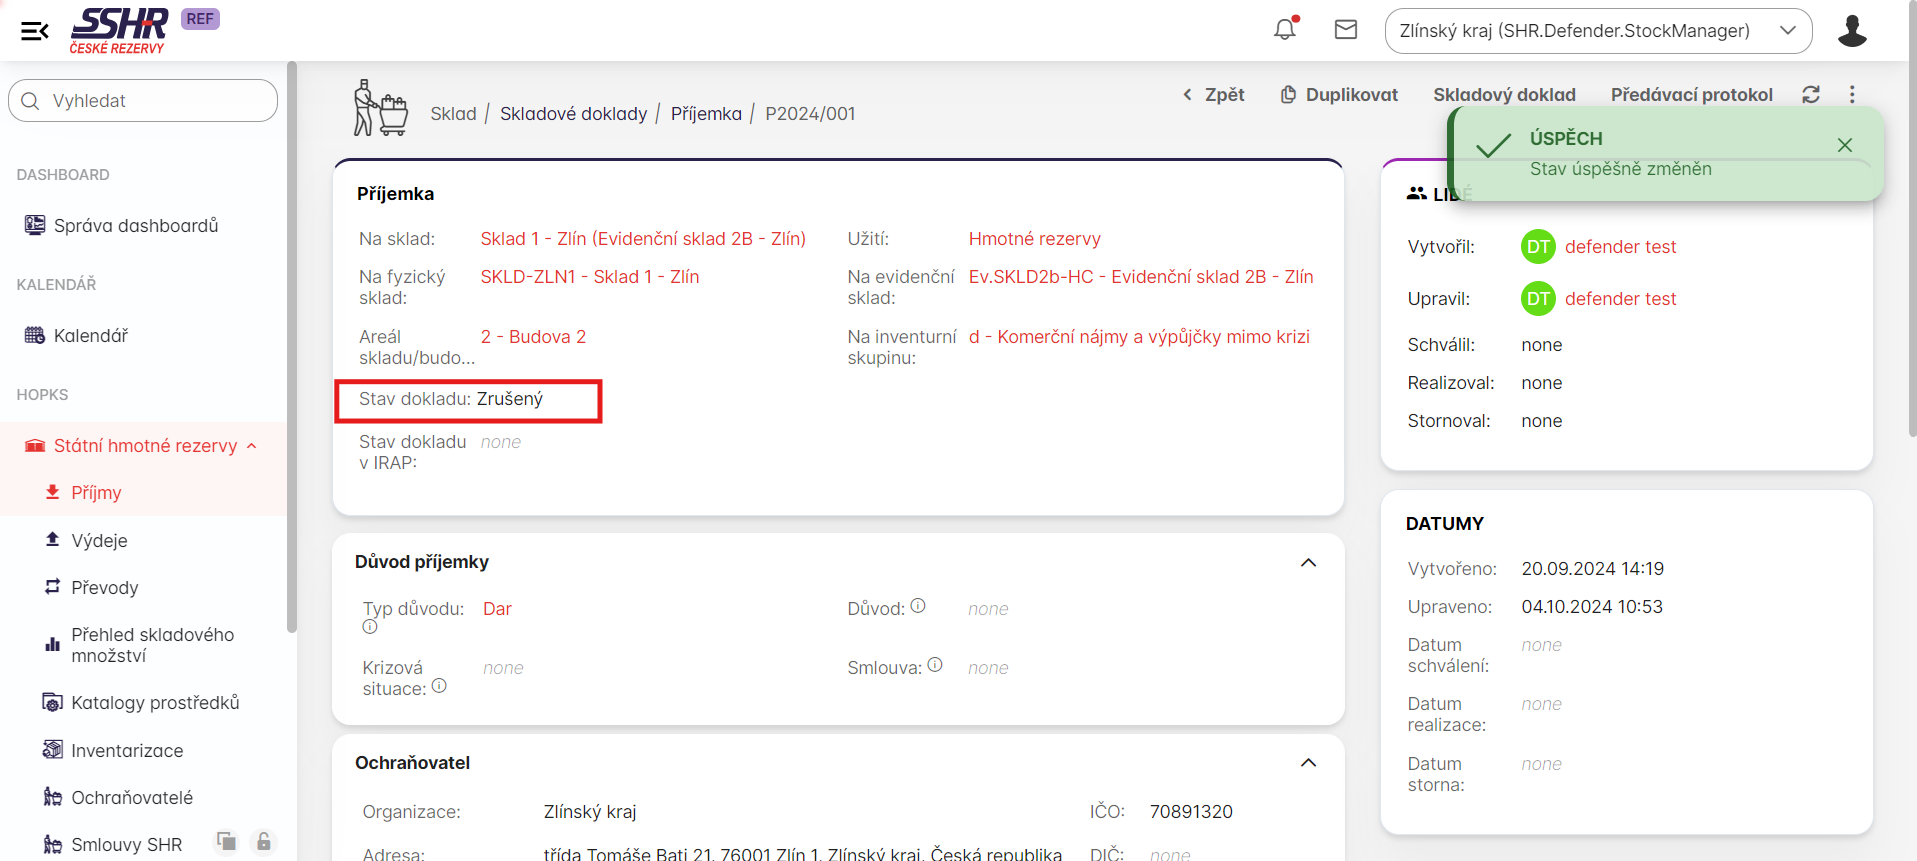The image size is (1917, 861).
Task: Open the messages envelope icon
Action: coord(1346,30)
